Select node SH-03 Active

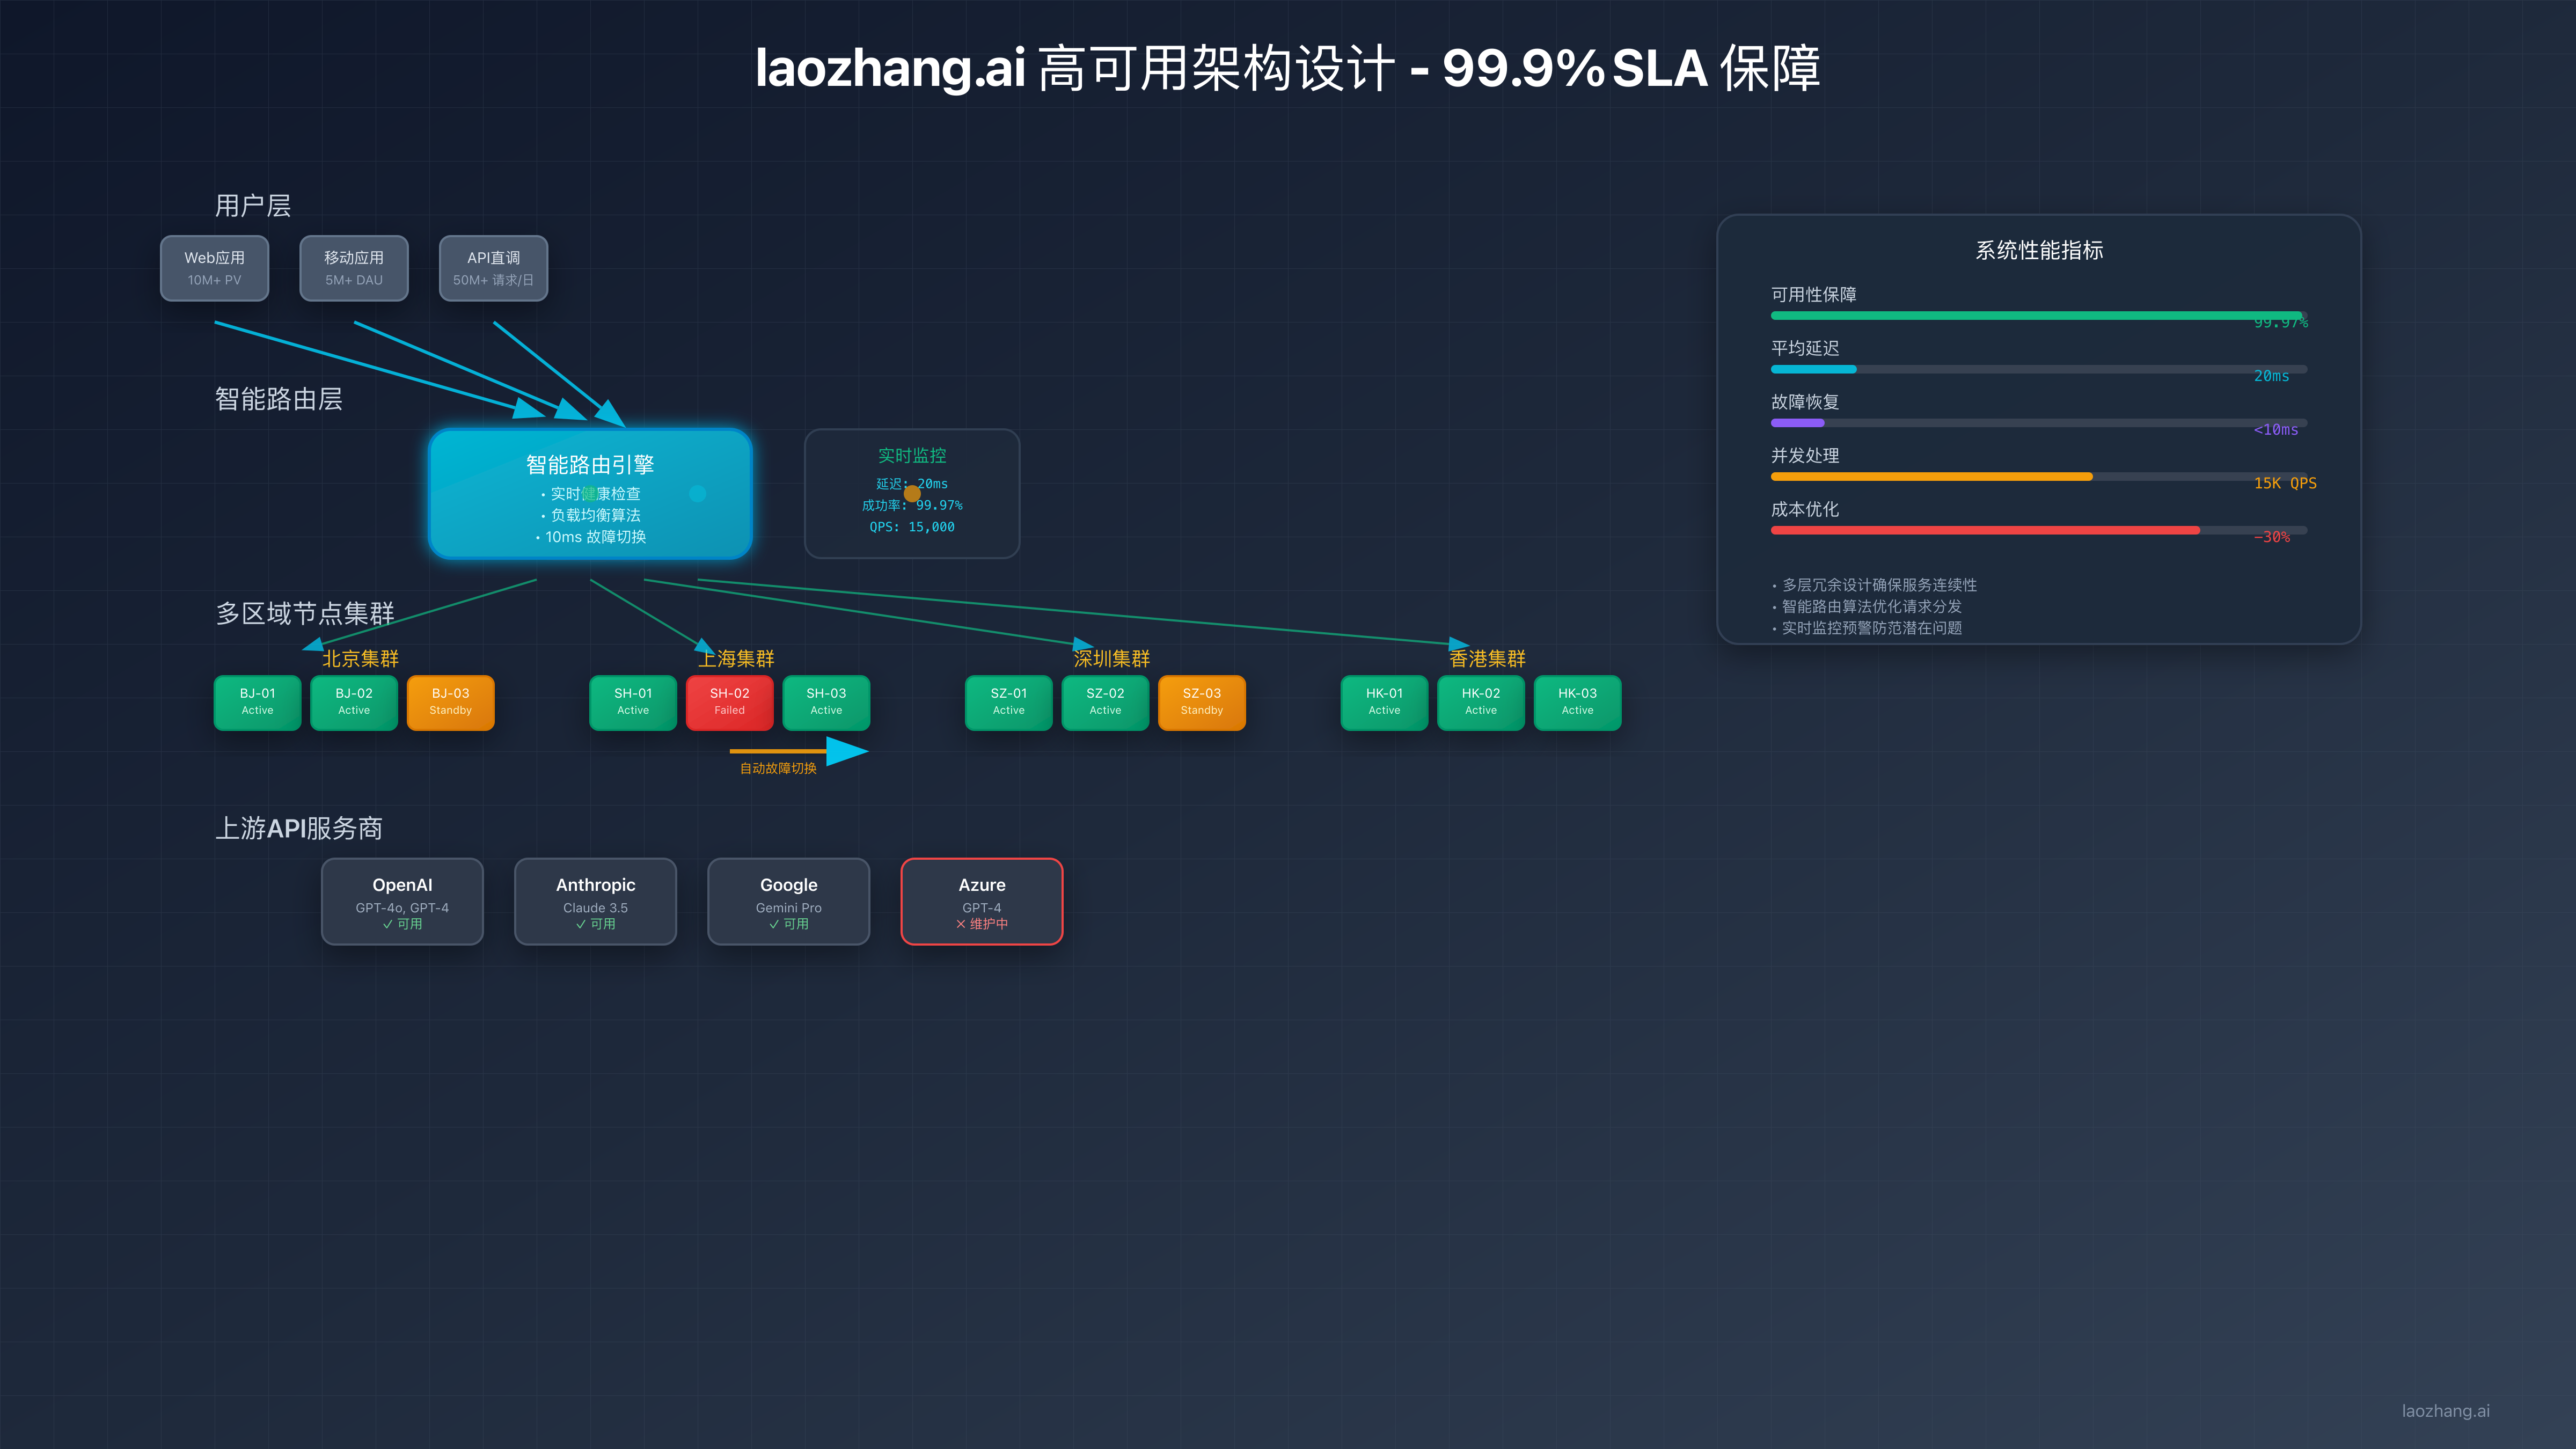826,703
